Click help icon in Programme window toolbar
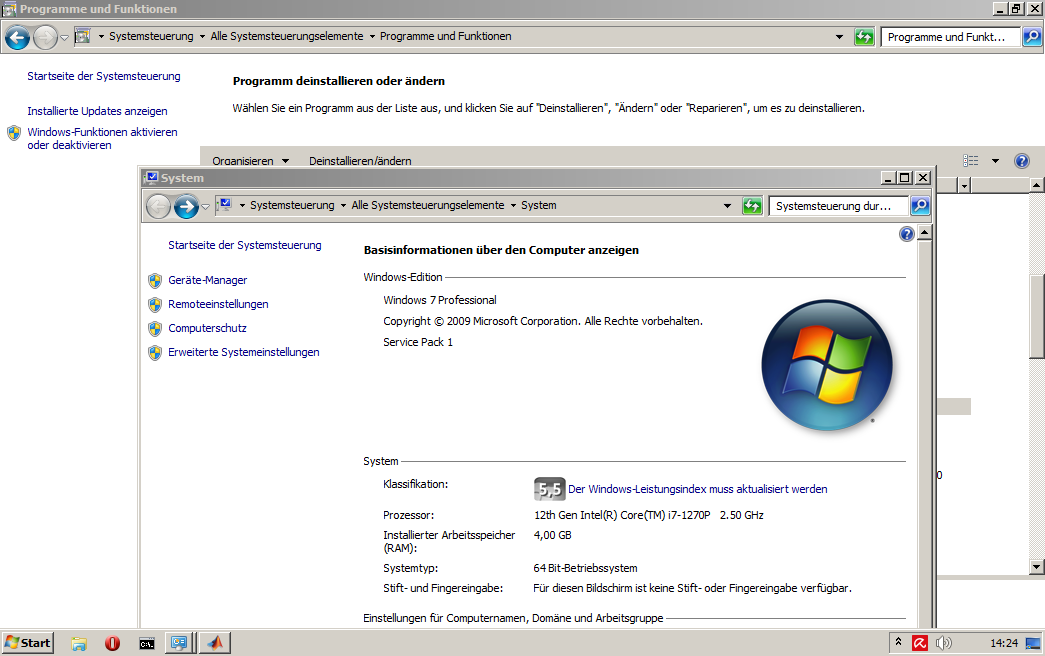Screen dimensions: 1045x656 [1021, 161]
